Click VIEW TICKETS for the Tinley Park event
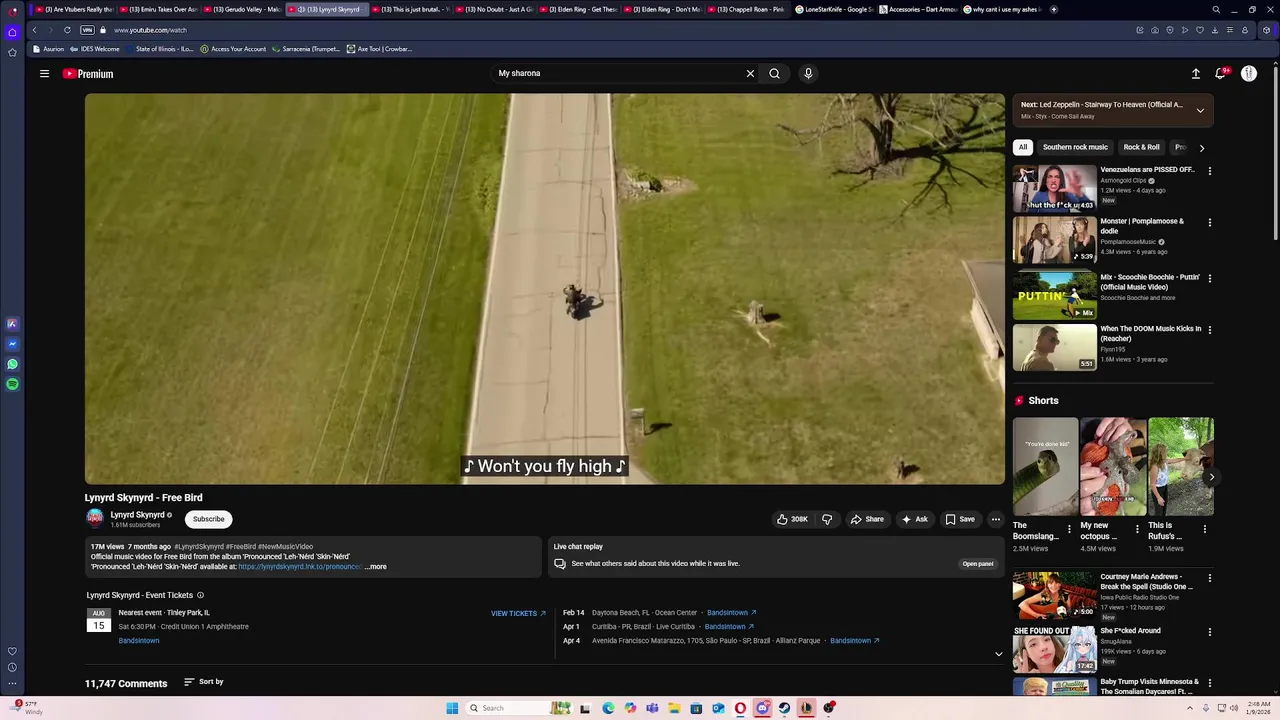1280x720 pixels. [x=518, y=613]
